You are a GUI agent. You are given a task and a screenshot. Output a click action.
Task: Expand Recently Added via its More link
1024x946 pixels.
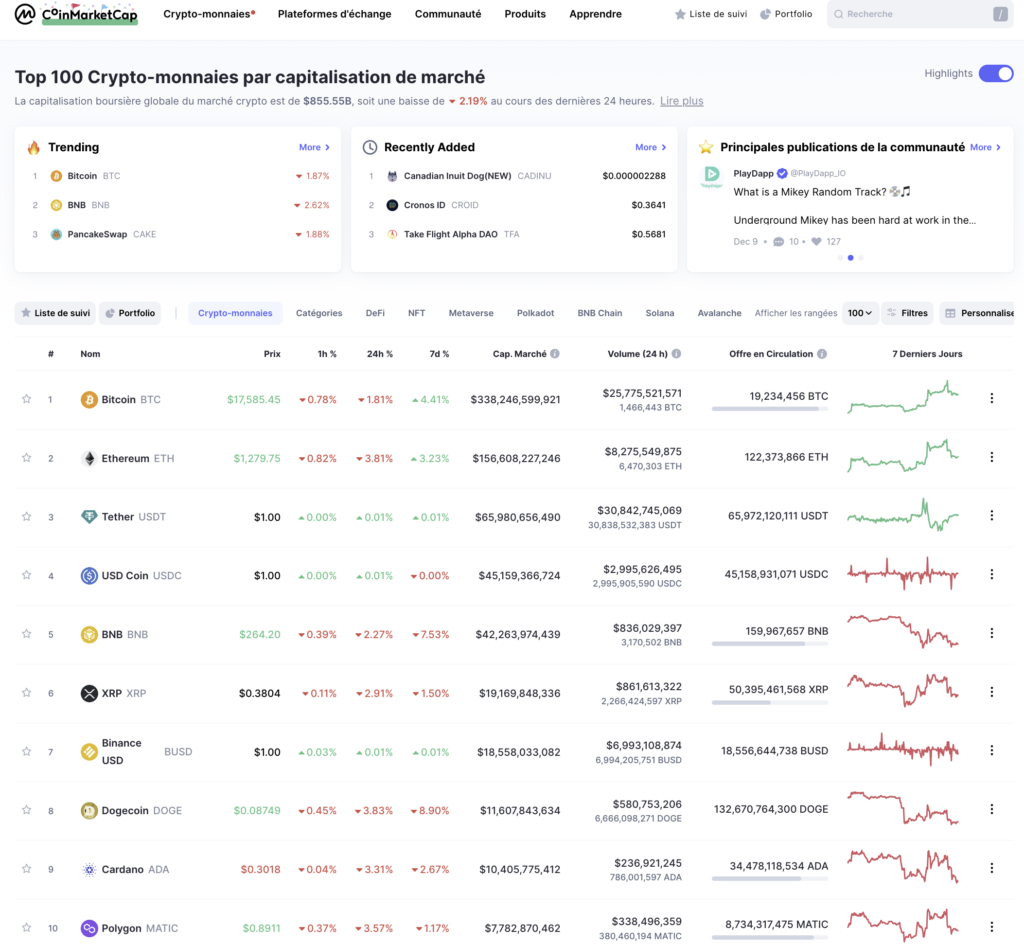(x=650, y=148)
